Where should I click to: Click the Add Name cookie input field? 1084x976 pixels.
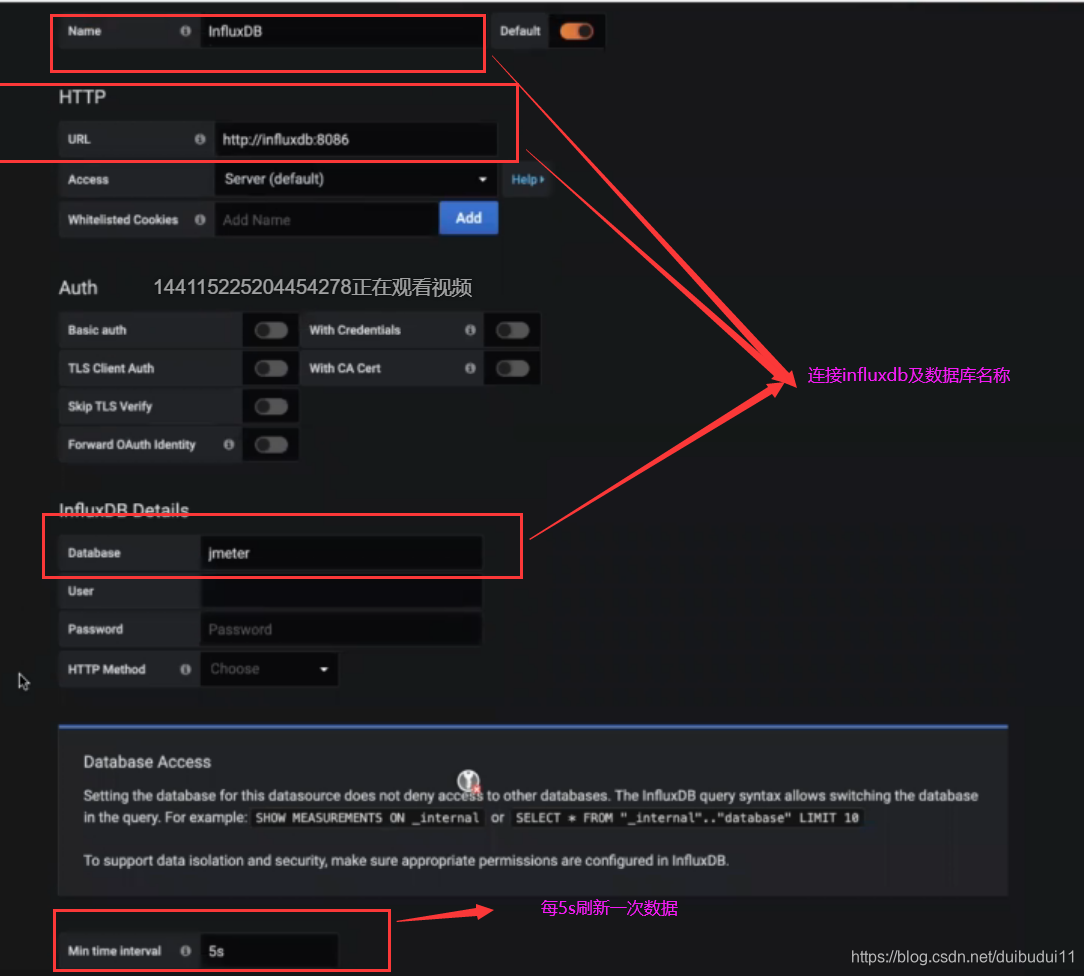coord(327,220)
